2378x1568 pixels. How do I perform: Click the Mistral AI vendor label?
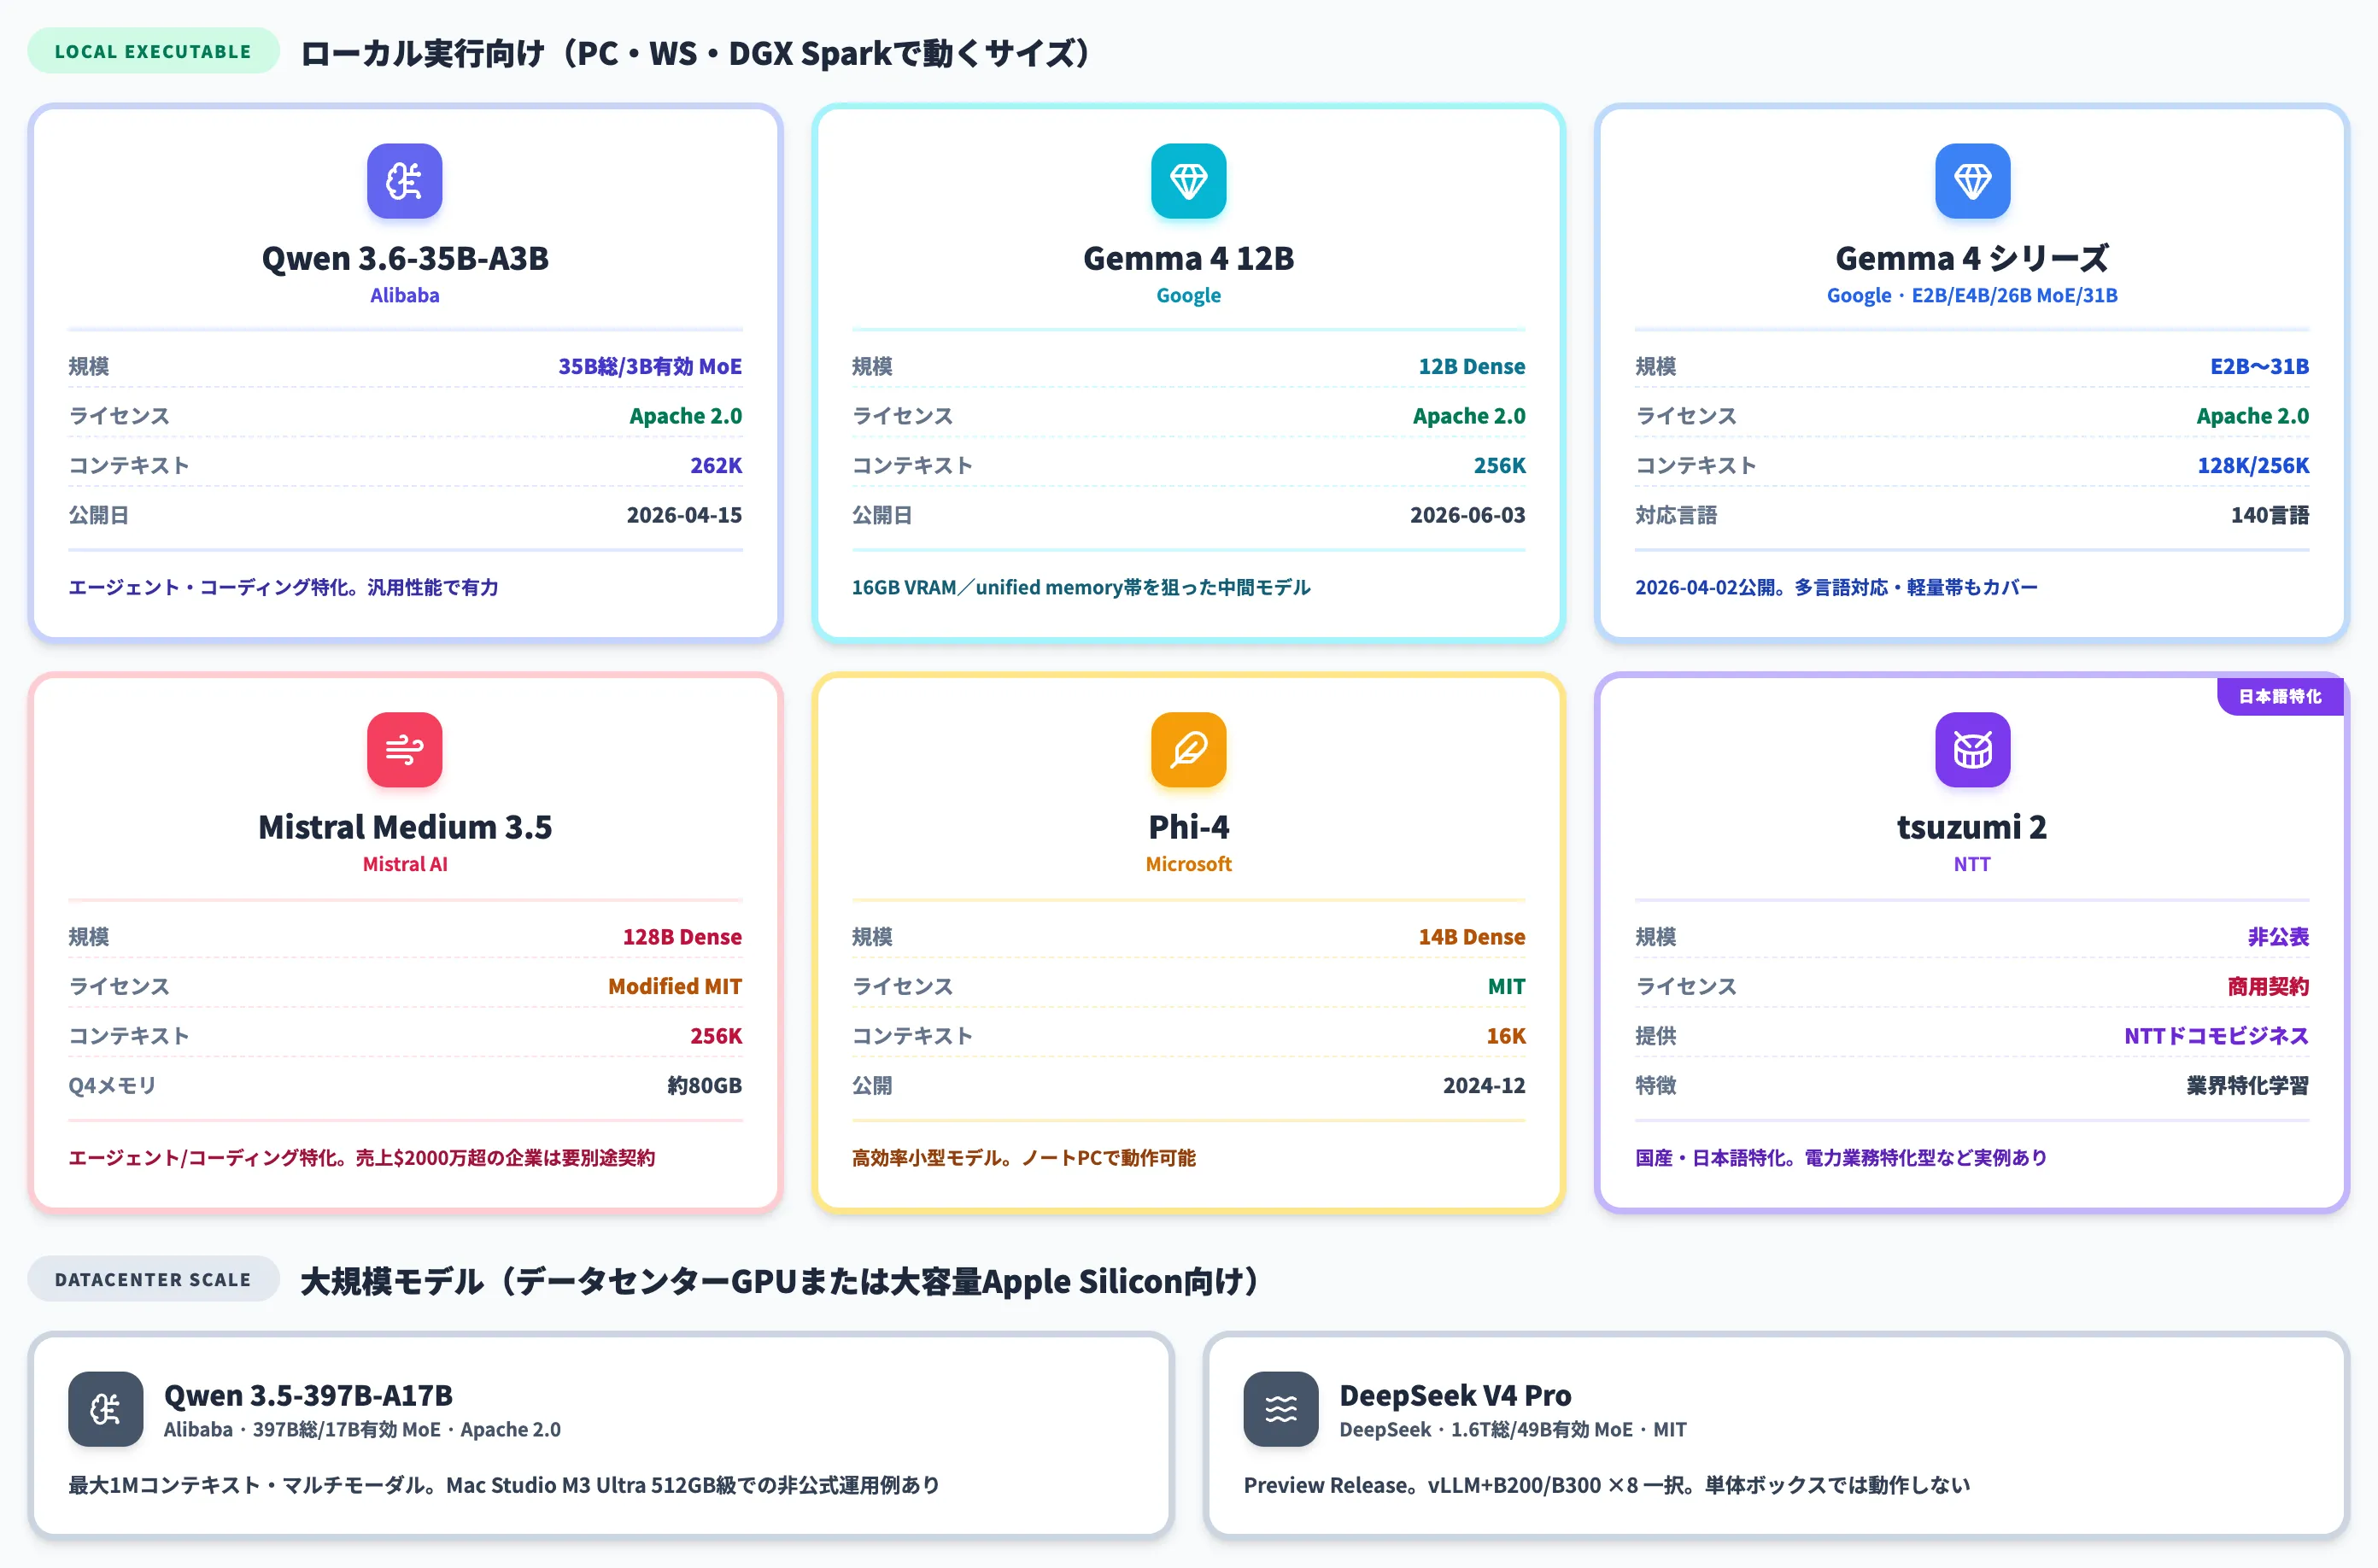(x=404, y=864)
